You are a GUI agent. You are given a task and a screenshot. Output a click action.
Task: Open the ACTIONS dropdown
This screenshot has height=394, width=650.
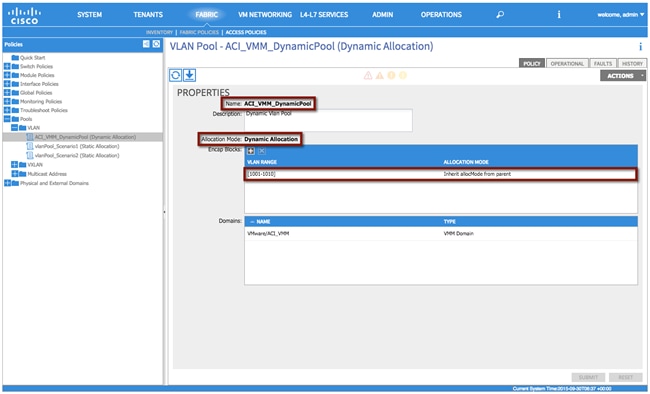(623, 76)
